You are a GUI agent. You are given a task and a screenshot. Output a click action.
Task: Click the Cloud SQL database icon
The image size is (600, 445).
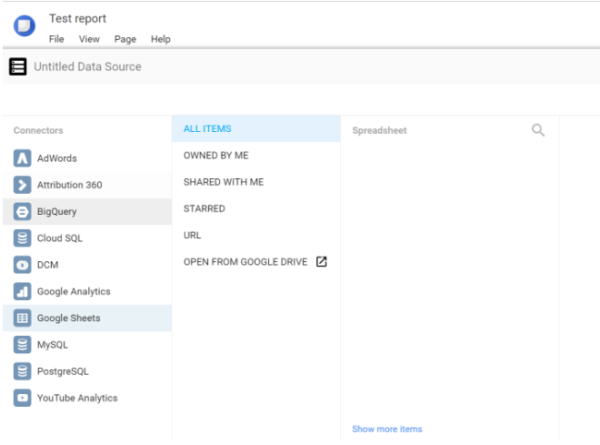coord(22,238)
